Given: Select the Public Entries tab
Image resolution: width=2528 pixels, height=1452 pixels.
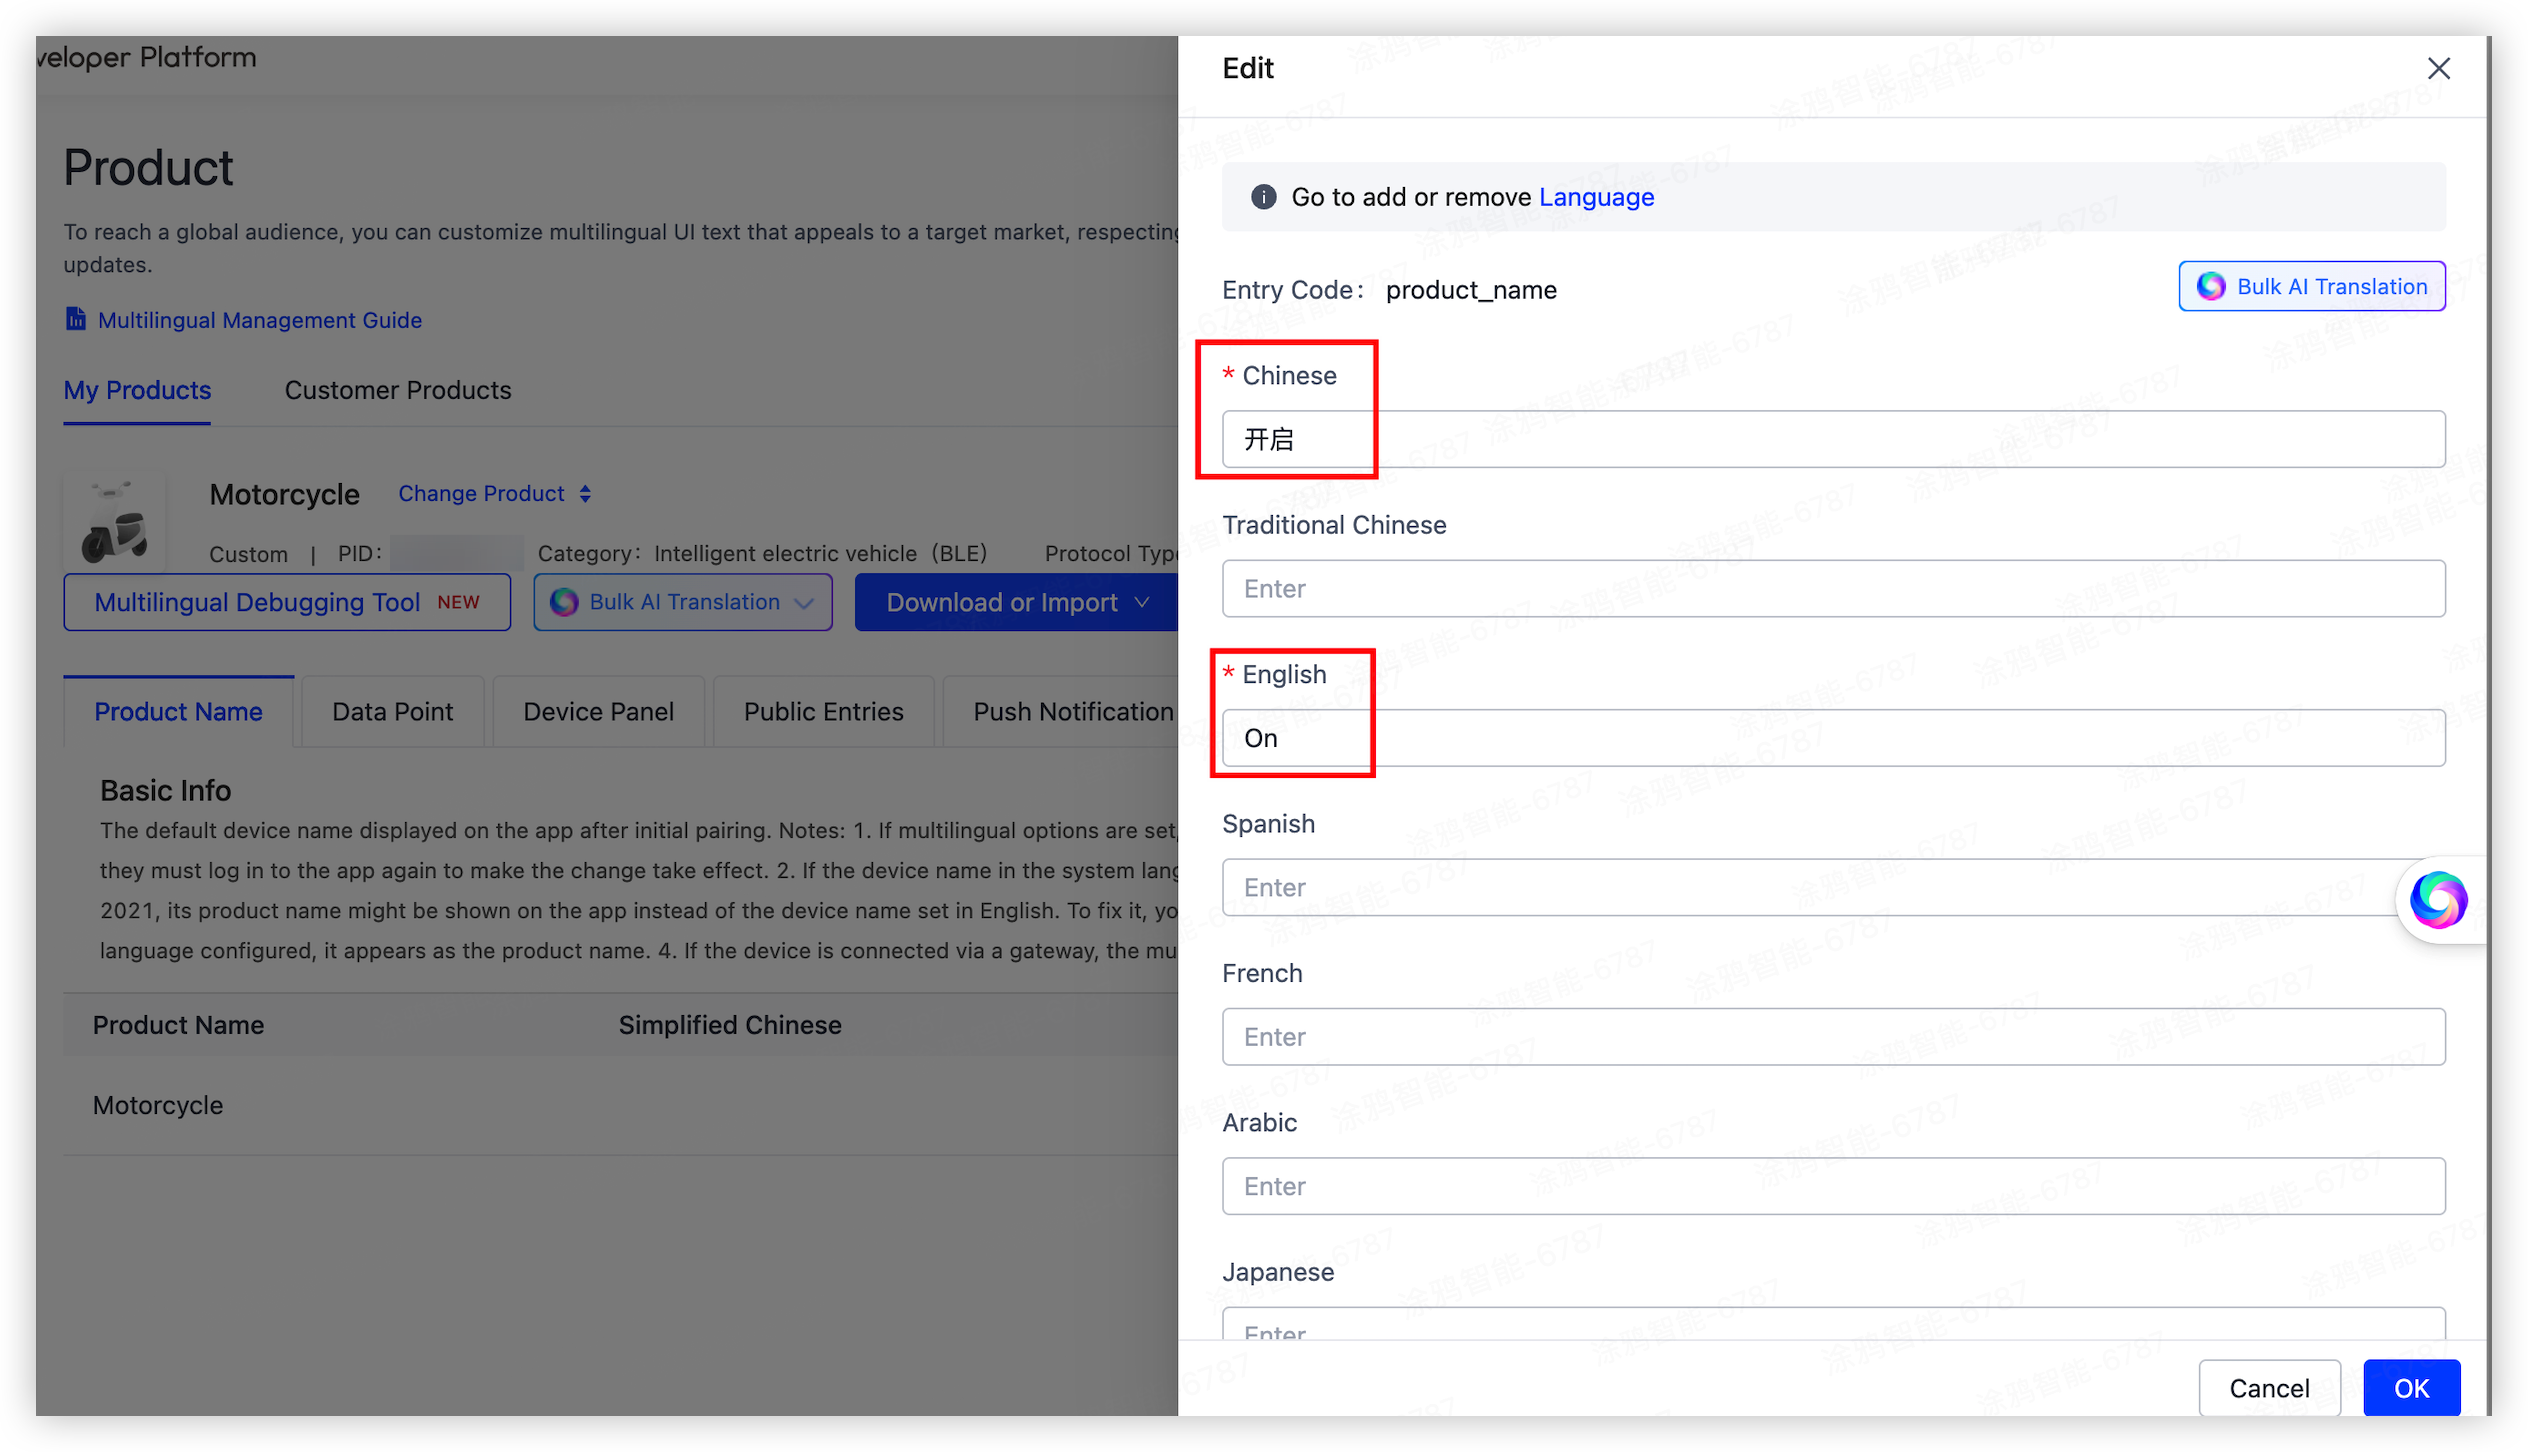Looking at the screenshot, I should click(x=823, y=711).
